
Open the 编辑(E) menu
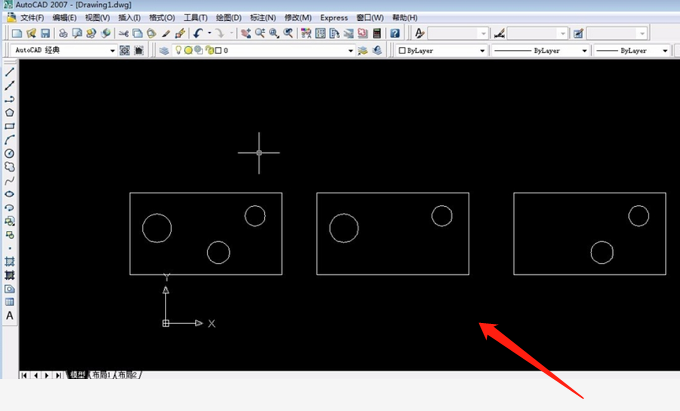click(x=65, y=18)
